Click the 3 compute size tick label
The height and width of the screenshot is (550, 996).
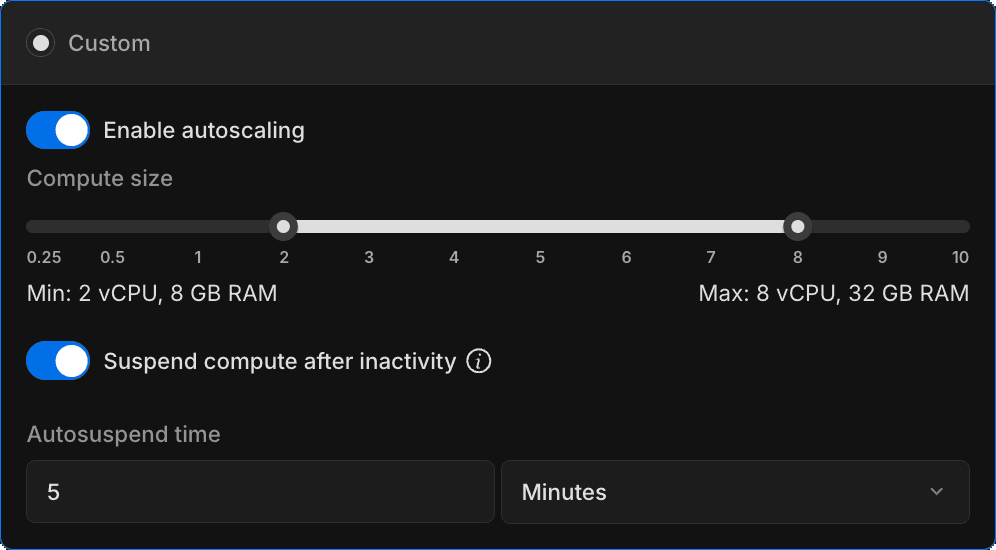click(x=369, y=257)
